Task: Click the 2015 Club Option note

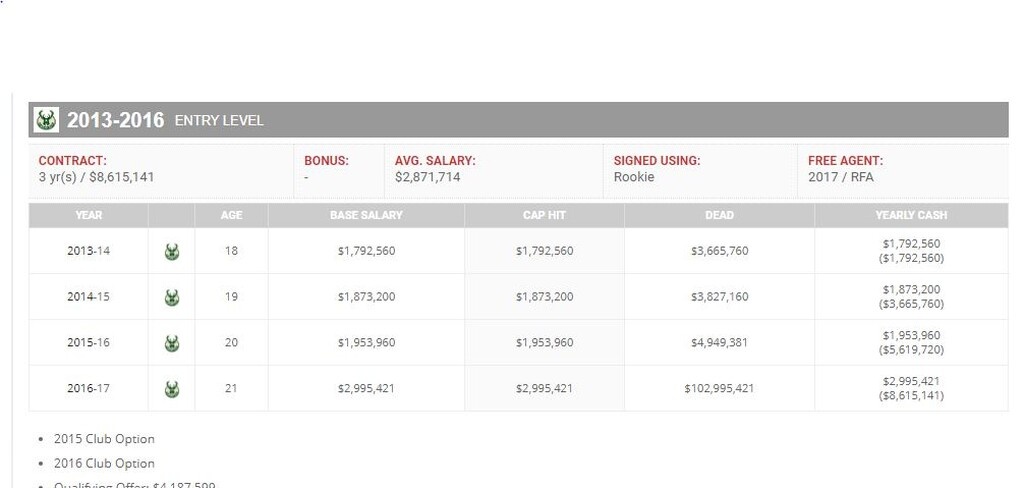Action: coord(104,439)
